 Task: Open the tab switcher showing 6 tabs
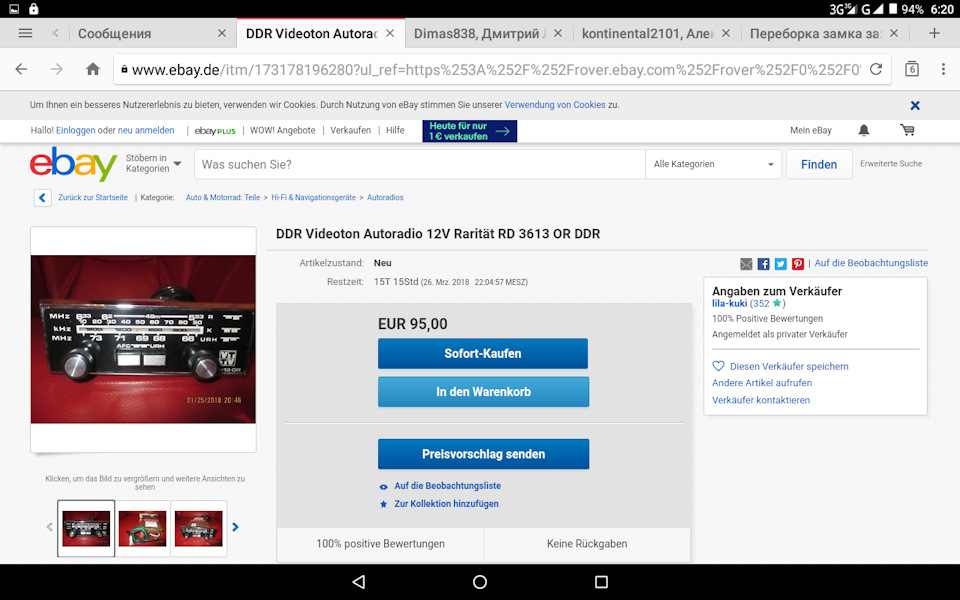[912, 69]
